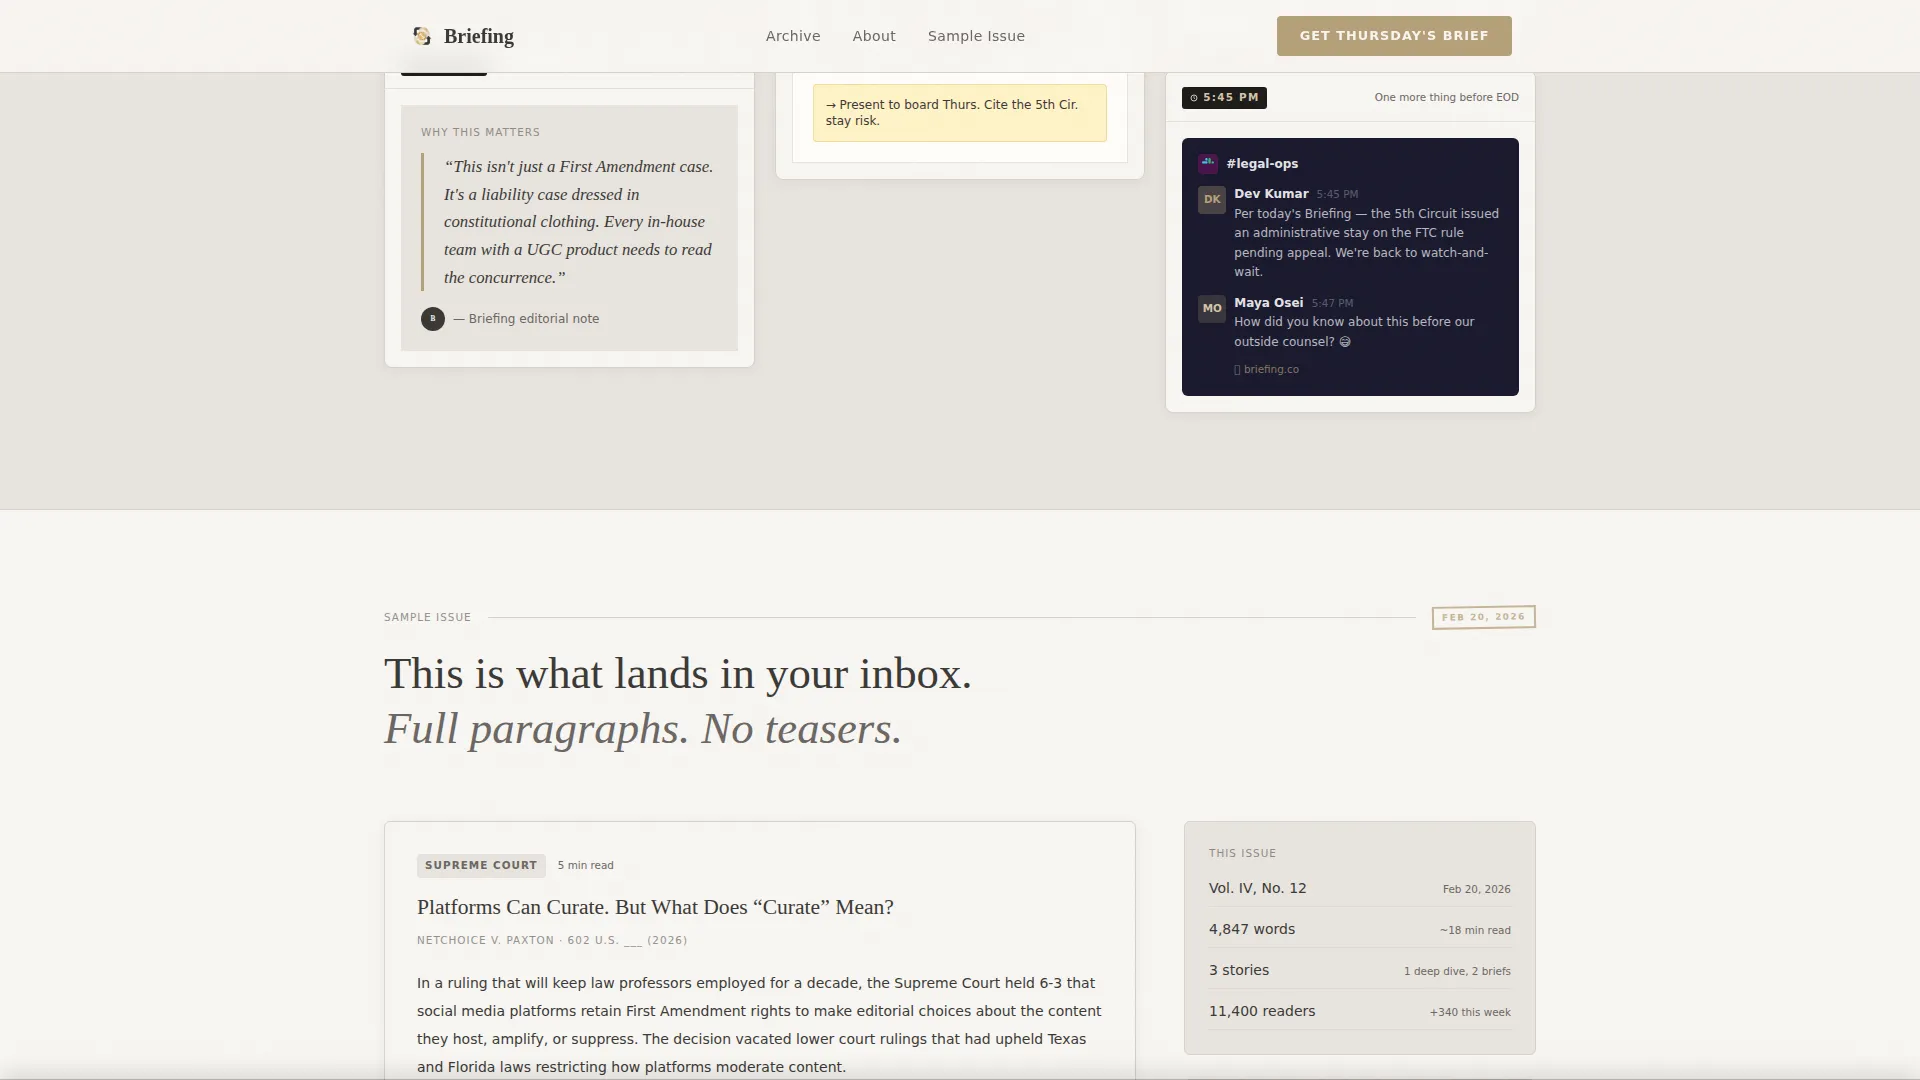Click the NetChoice v. Paxton citation
1920x1080 pixels.
(x=552, y=940)
